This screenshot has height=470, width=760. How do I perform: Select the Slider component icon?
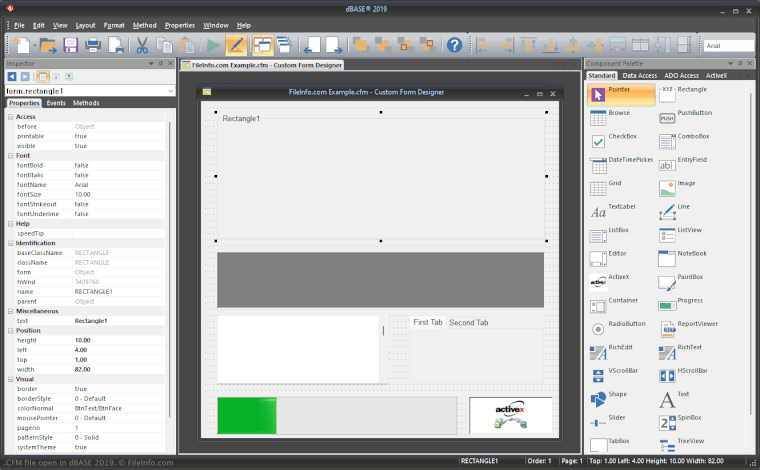click(598, 421)
